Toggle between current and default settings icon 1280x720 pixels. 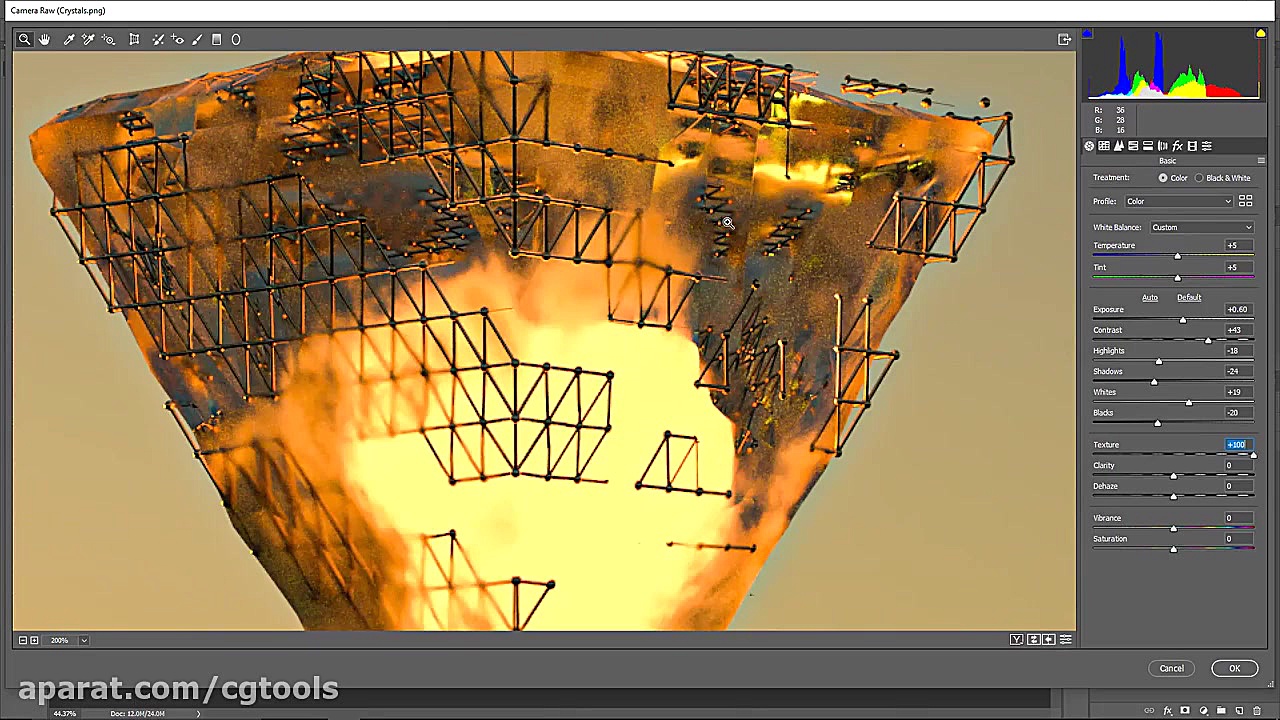click(x=1066, y=640)
